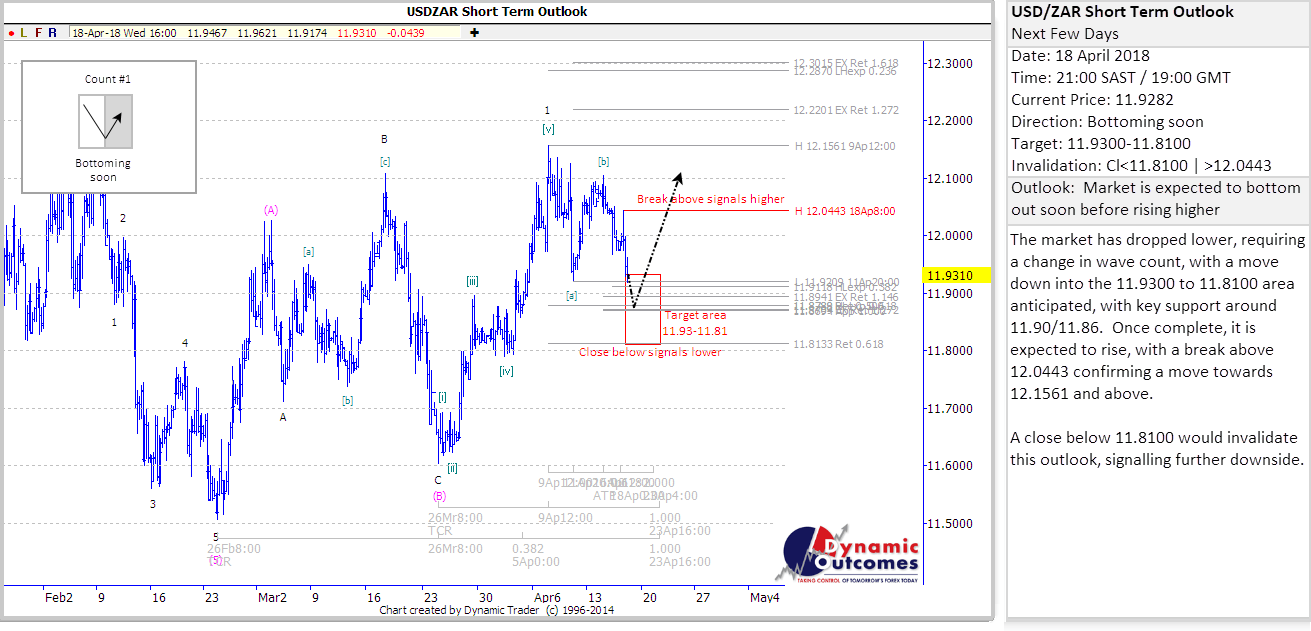
Task: Click the 'Direction: Bottoming soon' line
Action: 1107,122
